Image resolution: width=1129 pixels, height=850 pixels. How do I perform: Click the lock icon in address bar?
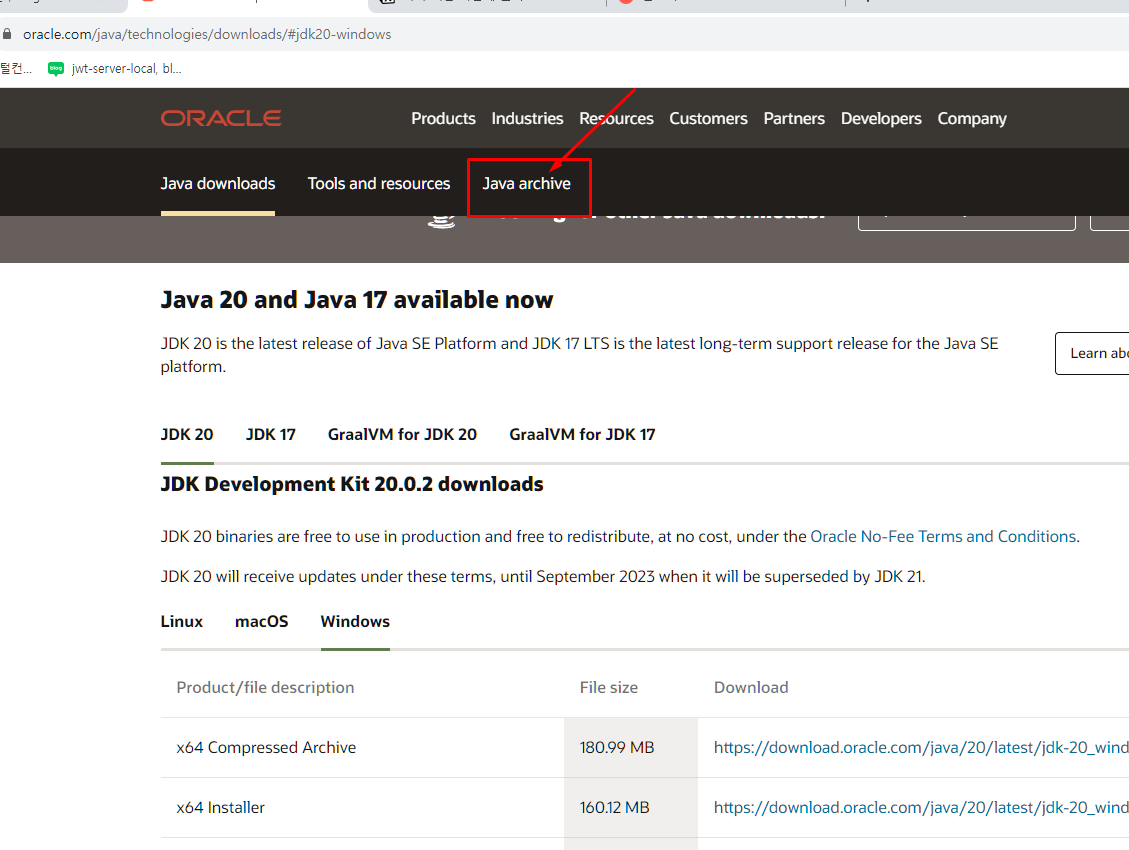[x=7, y=34]
